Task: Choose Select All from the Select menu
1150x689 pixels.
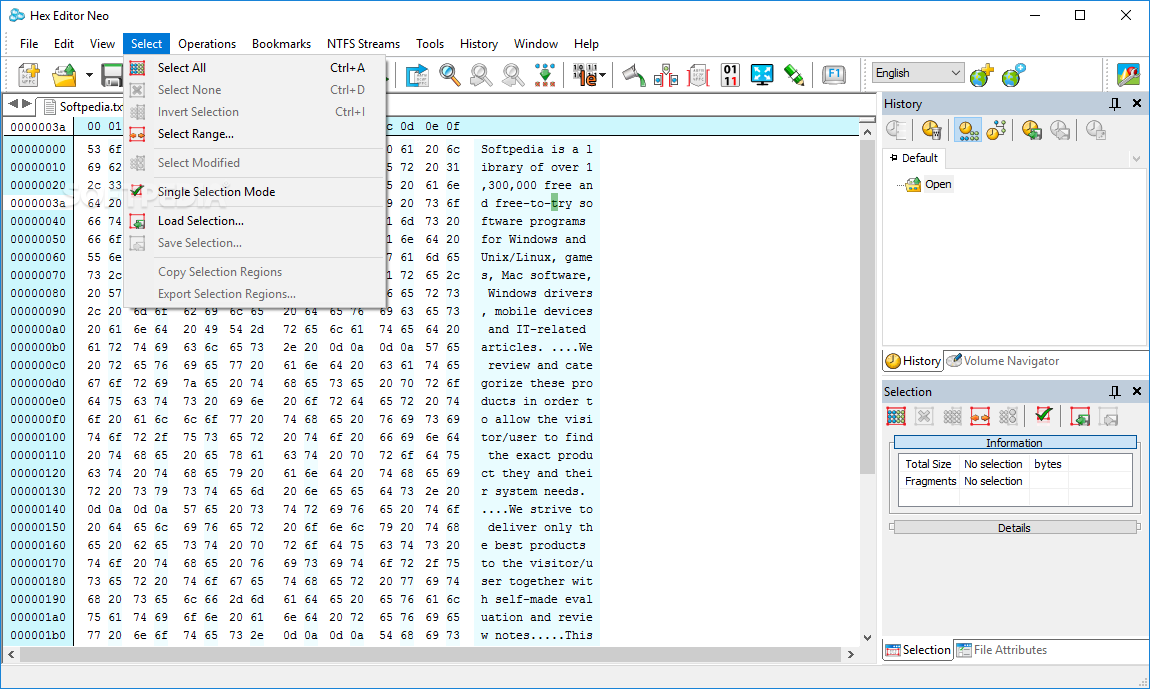Action: 255,68
